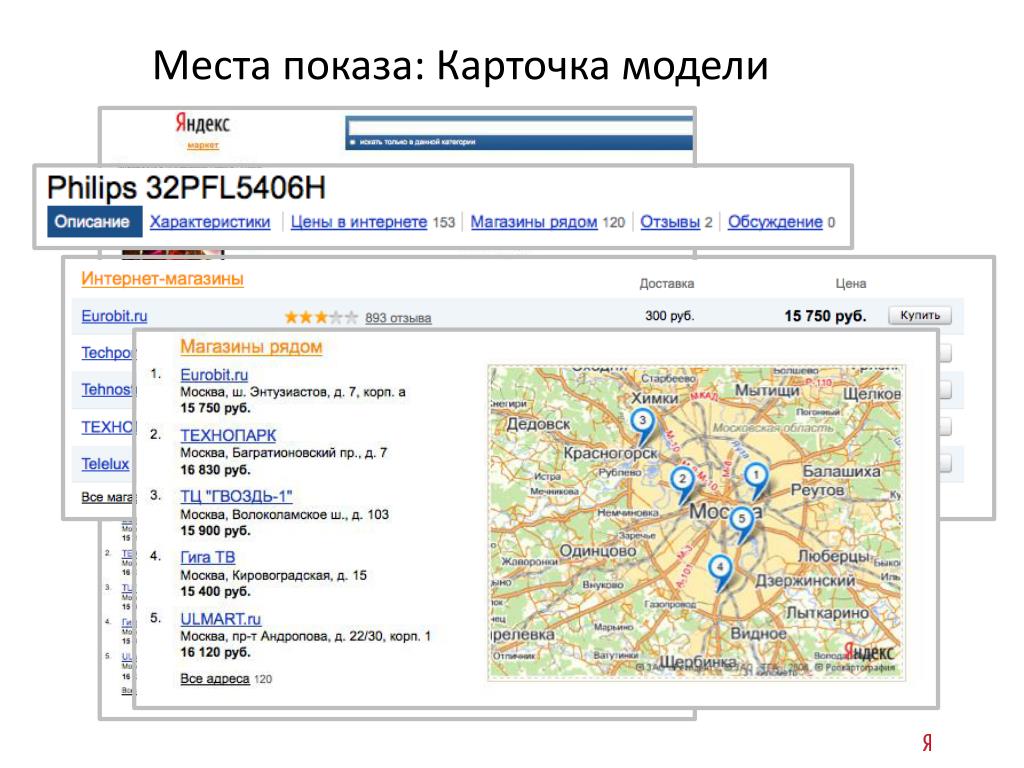The height and width of the screenshot is (768, 1024).
Task: Open Eurobit.ru in the nearby shops list
Action: click(214, 375)
